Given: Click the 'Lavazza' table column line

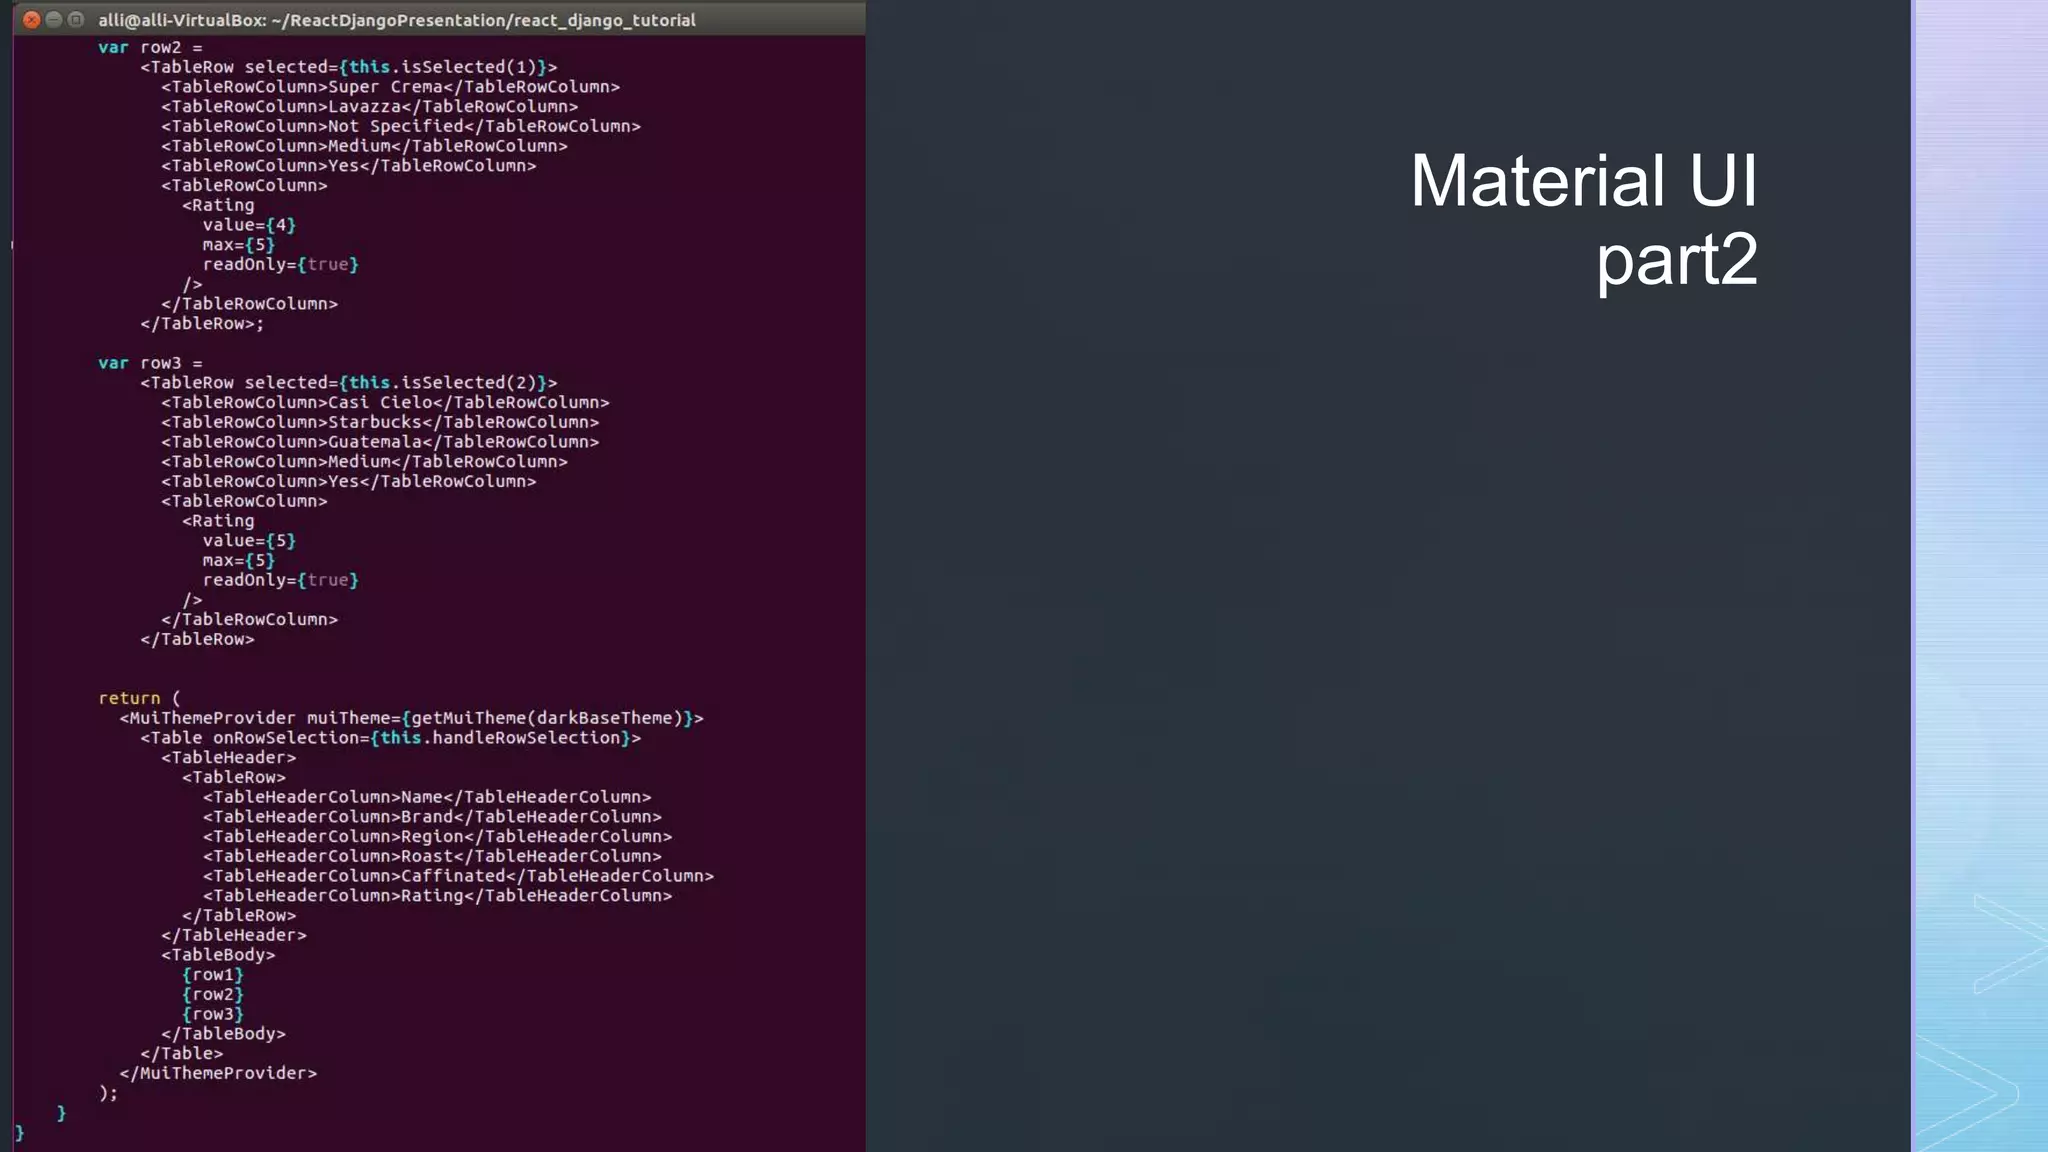Looking at the screenshot, I should (x=369, y=106).
